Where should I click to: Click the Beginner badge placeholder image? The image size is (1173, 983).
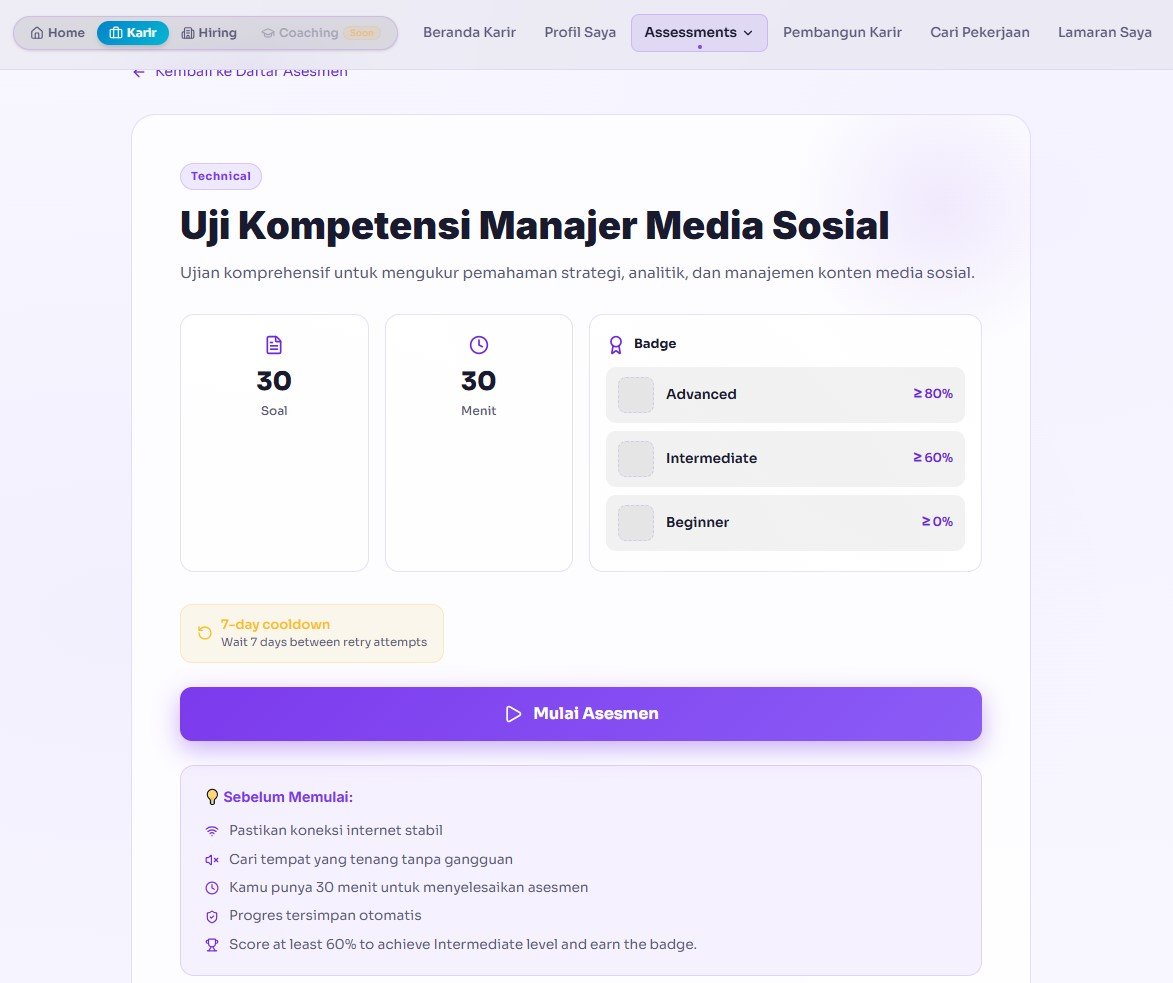[x=636, y=523]
